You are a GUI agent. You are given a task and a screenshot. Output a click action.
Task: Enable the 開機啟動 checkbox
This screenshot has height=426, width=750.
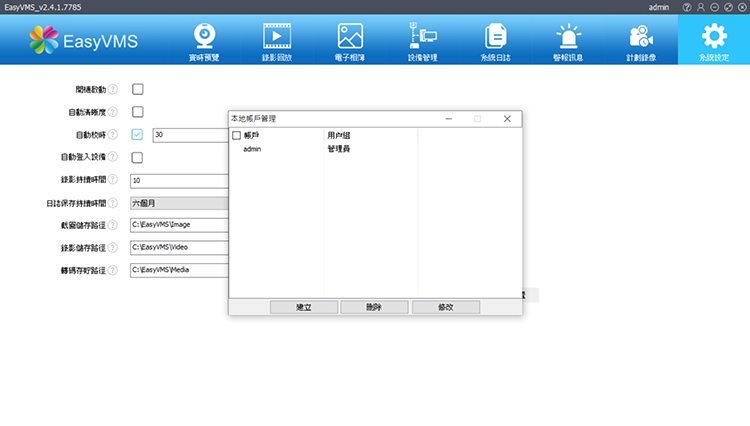(138, 89)
